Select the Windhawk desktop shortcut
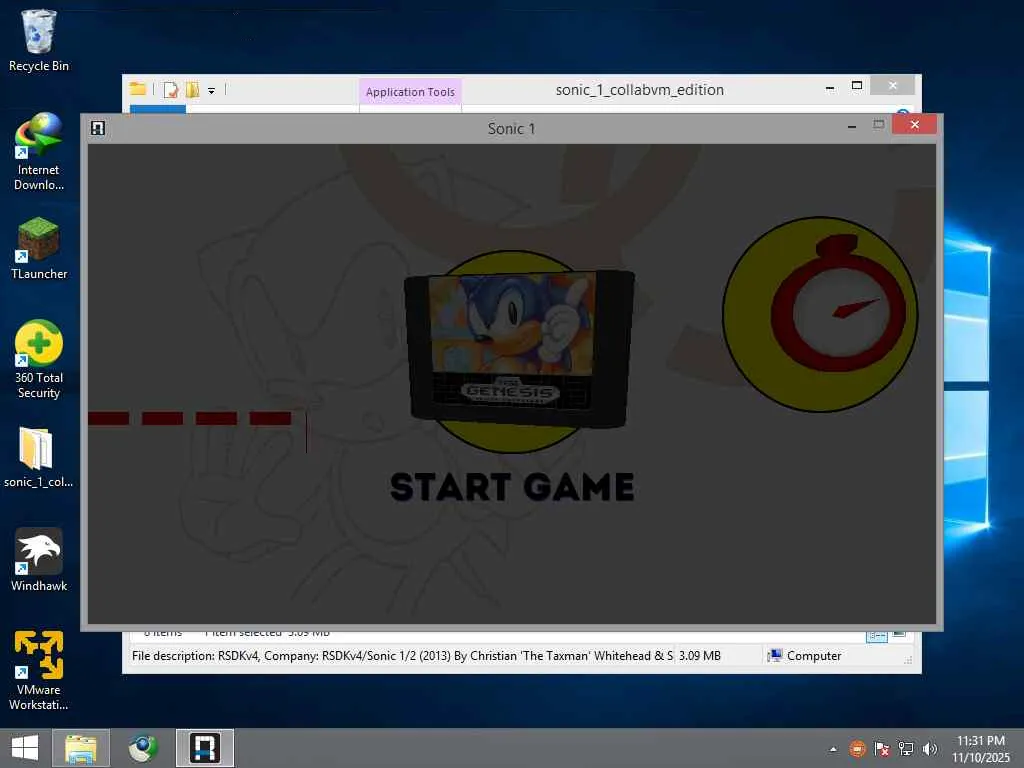This screenshot has height=768, width=1024. [39, 560]
